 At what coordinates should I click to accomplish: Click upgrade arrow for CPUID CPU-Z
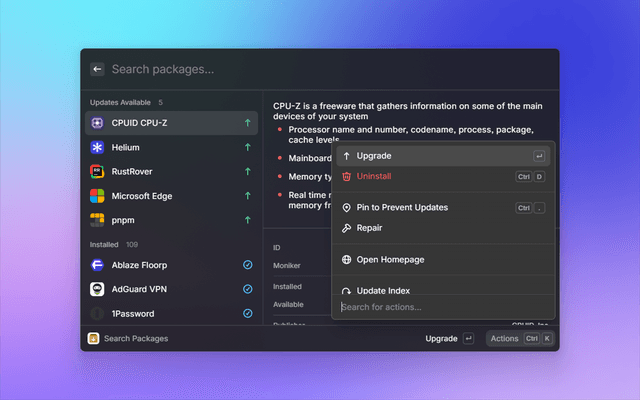click(x=247, y=123)
